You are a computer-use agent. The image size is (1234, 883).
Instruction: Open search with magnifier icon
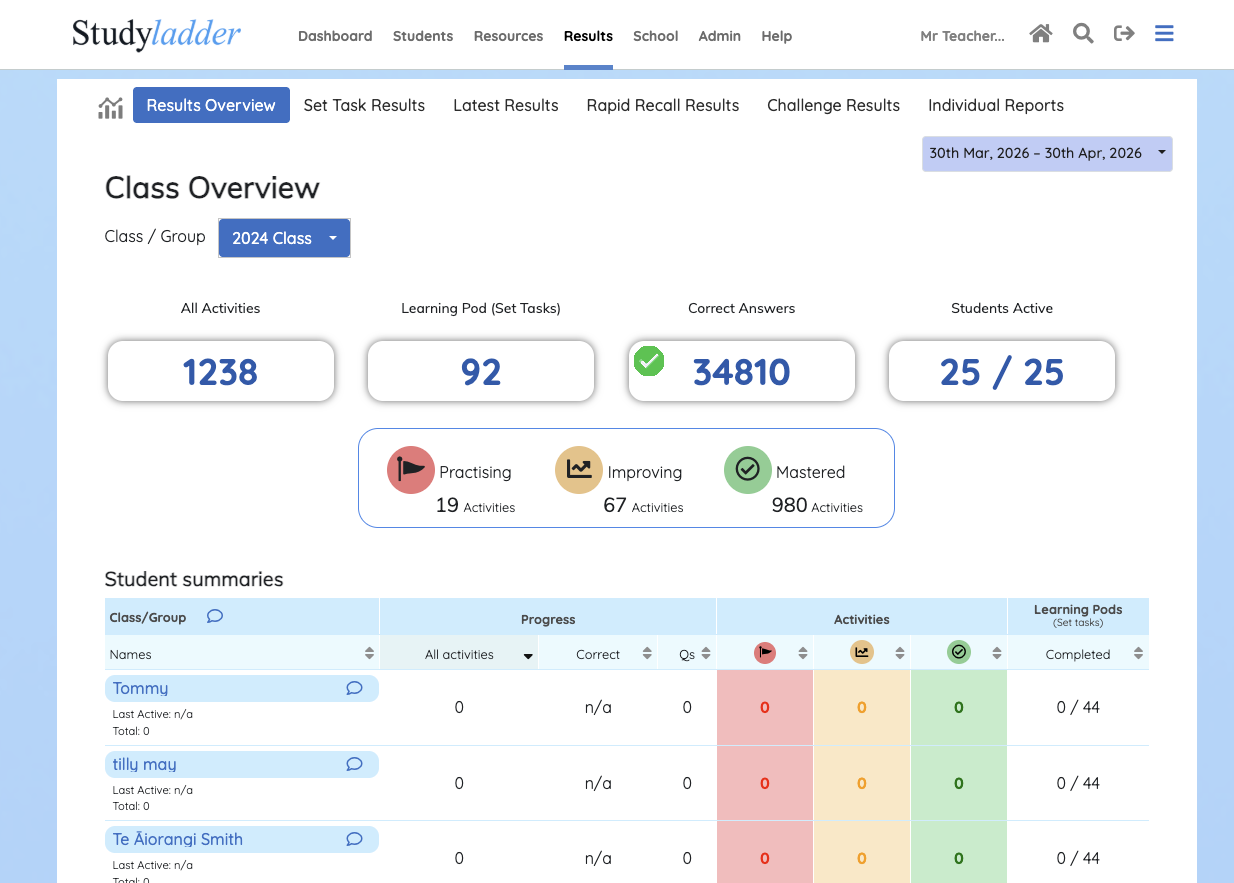tap(1083, 34)
